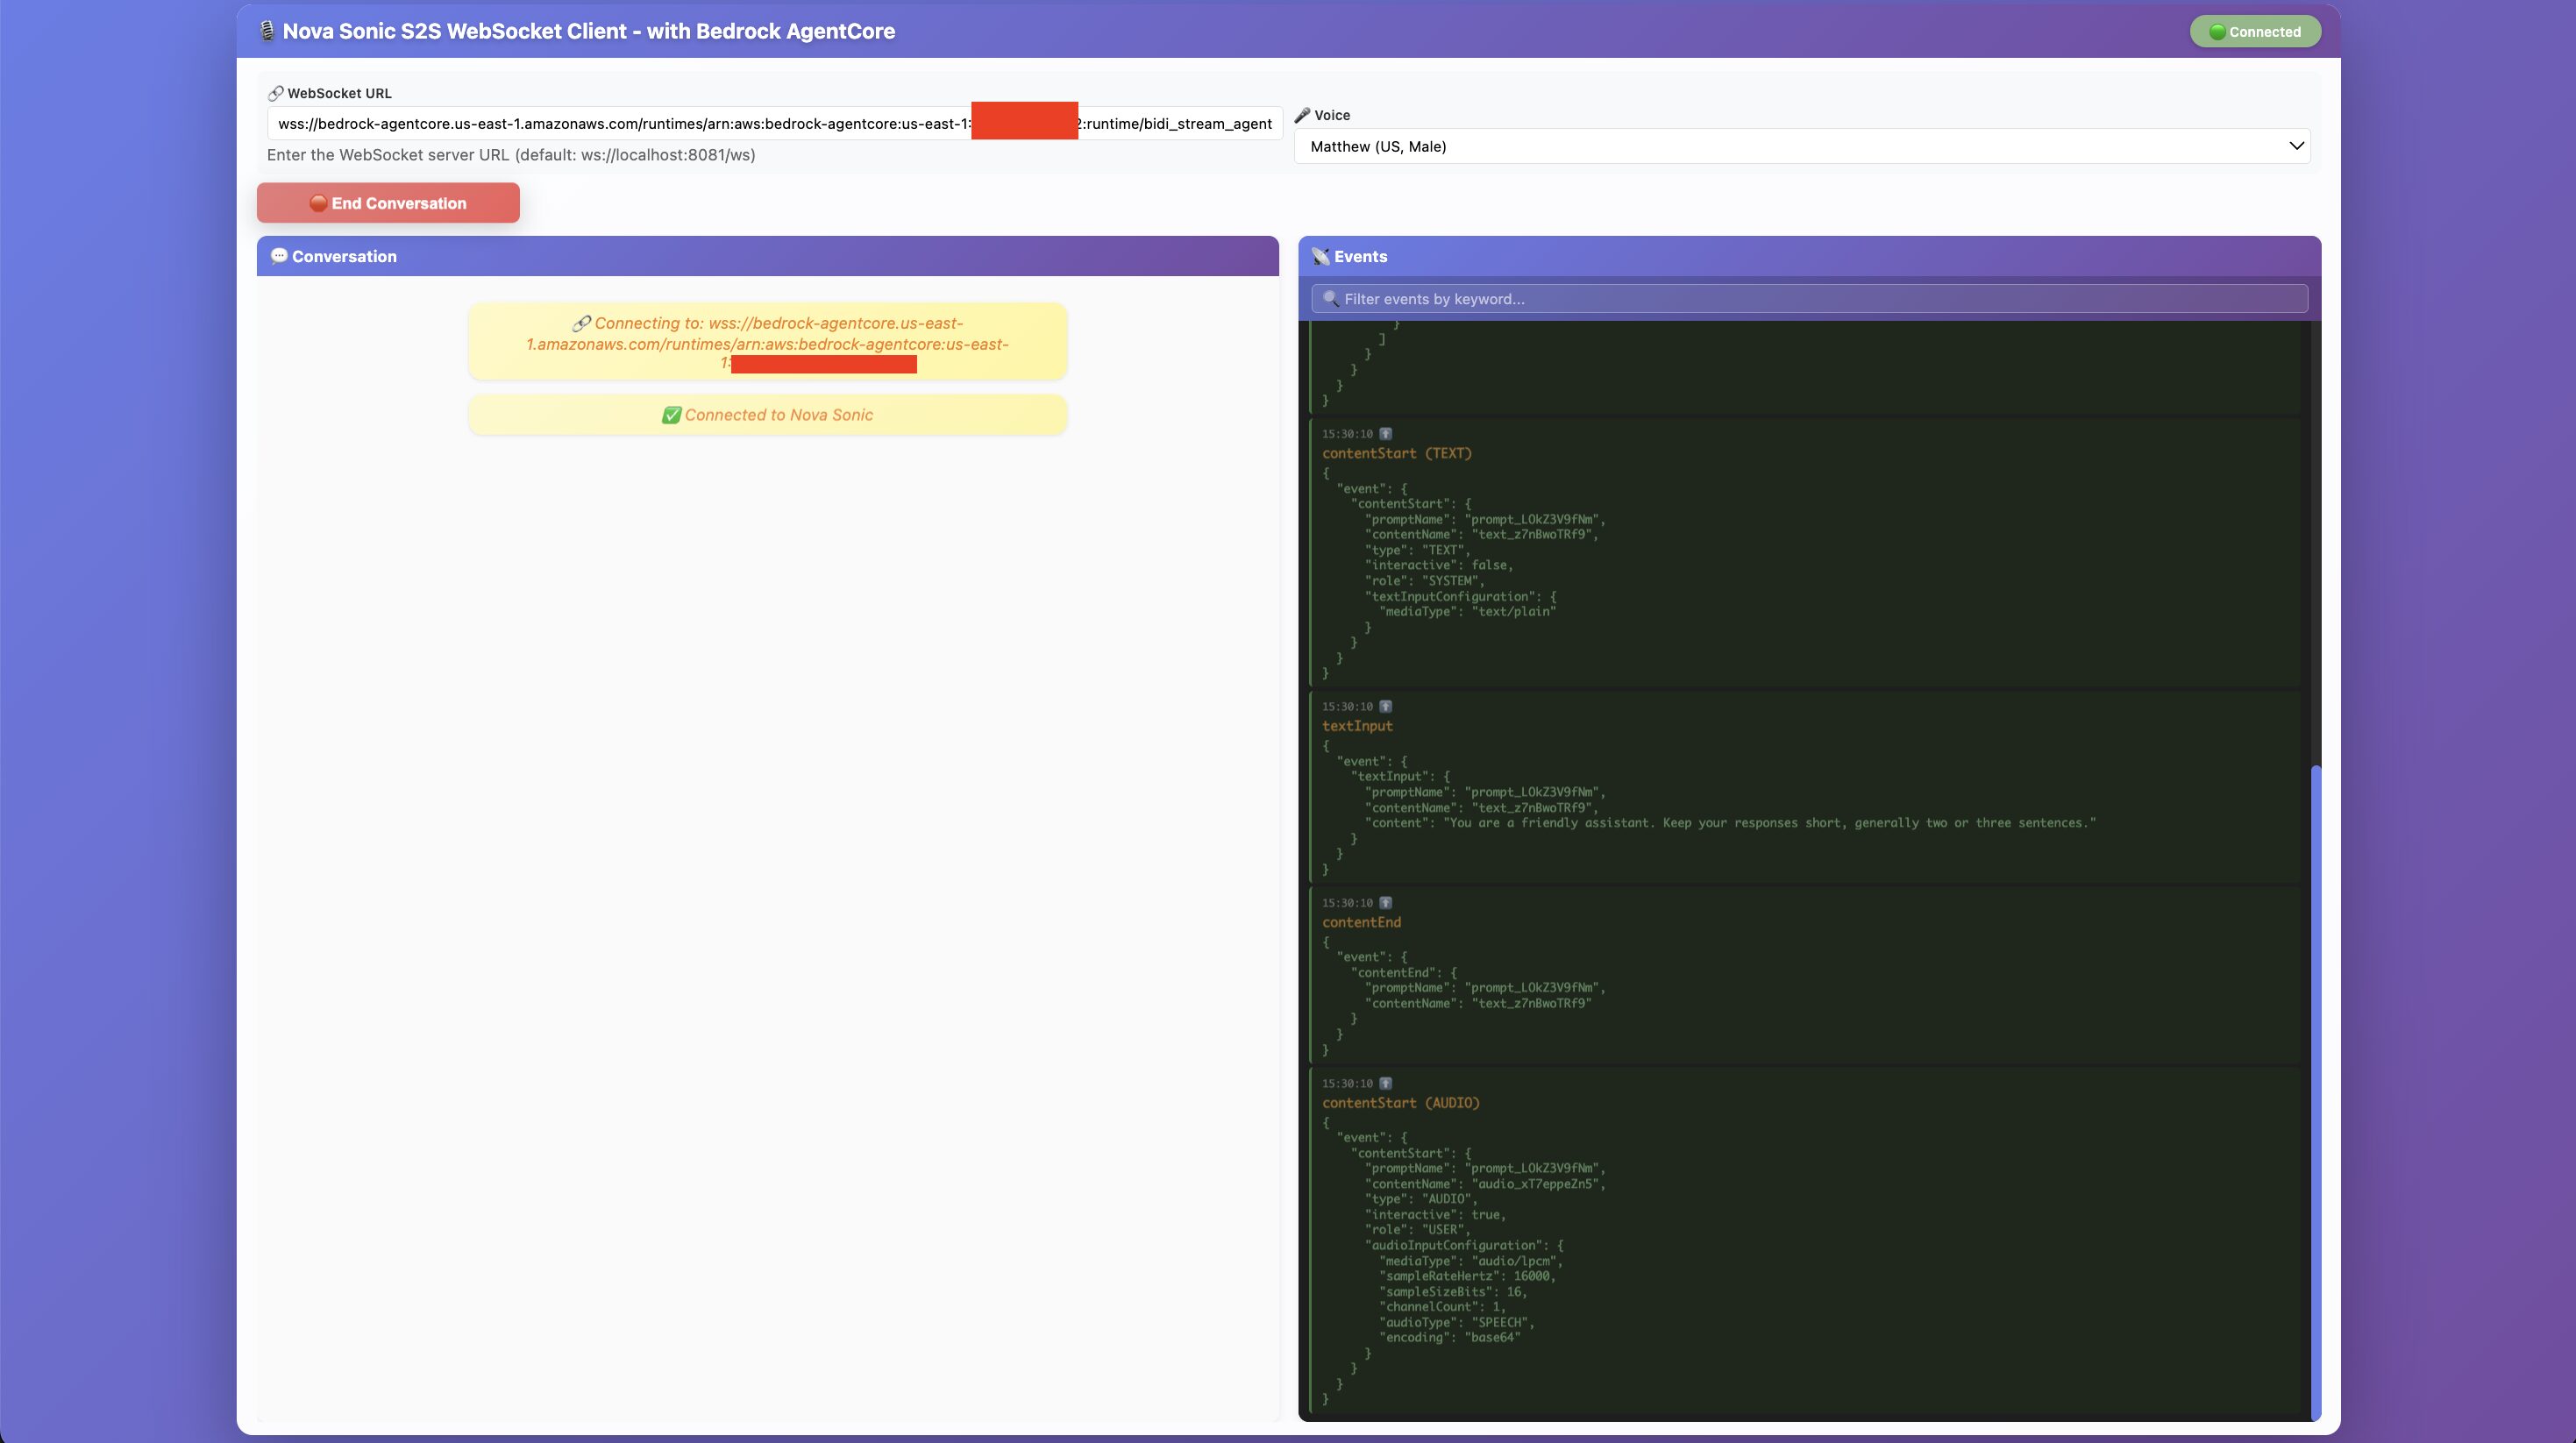This screenshot has width=2576, height=1443.
Task: Click the chevron arrow of the Voice selector
Action: [2295, 146]
